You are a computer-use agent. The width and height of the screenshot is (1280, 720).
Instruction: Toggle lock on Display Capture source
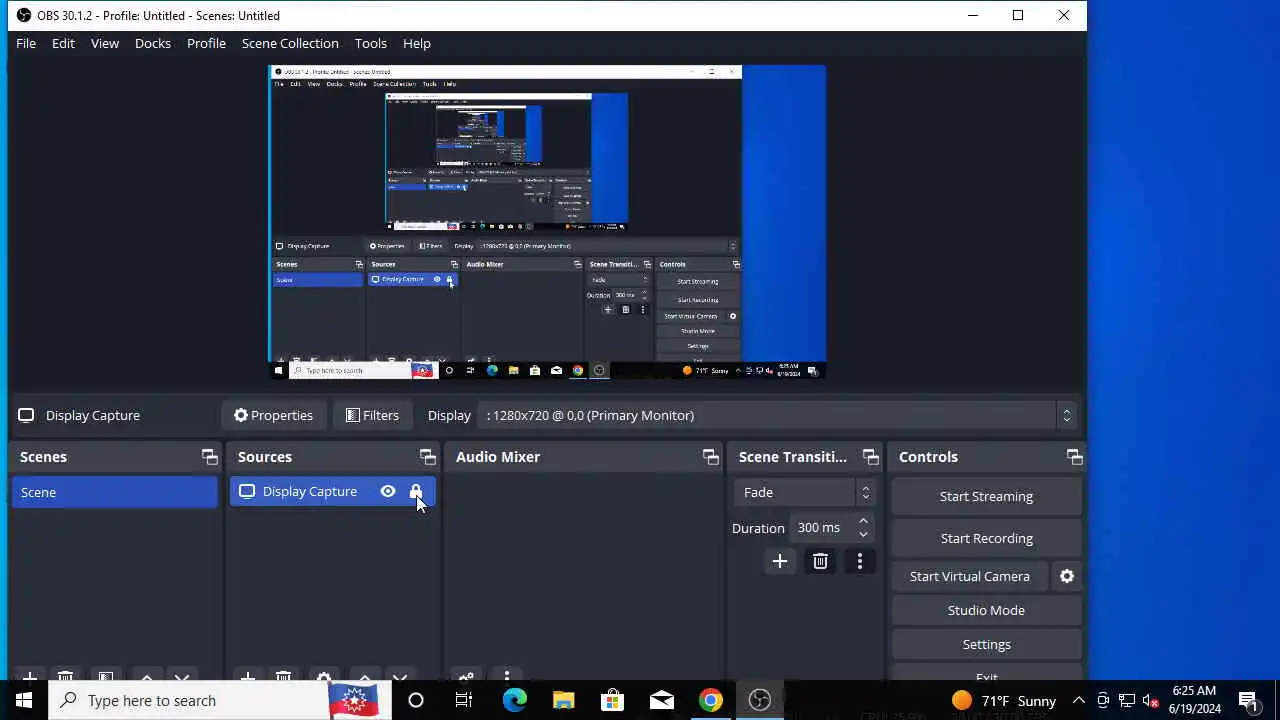[416, 491]
